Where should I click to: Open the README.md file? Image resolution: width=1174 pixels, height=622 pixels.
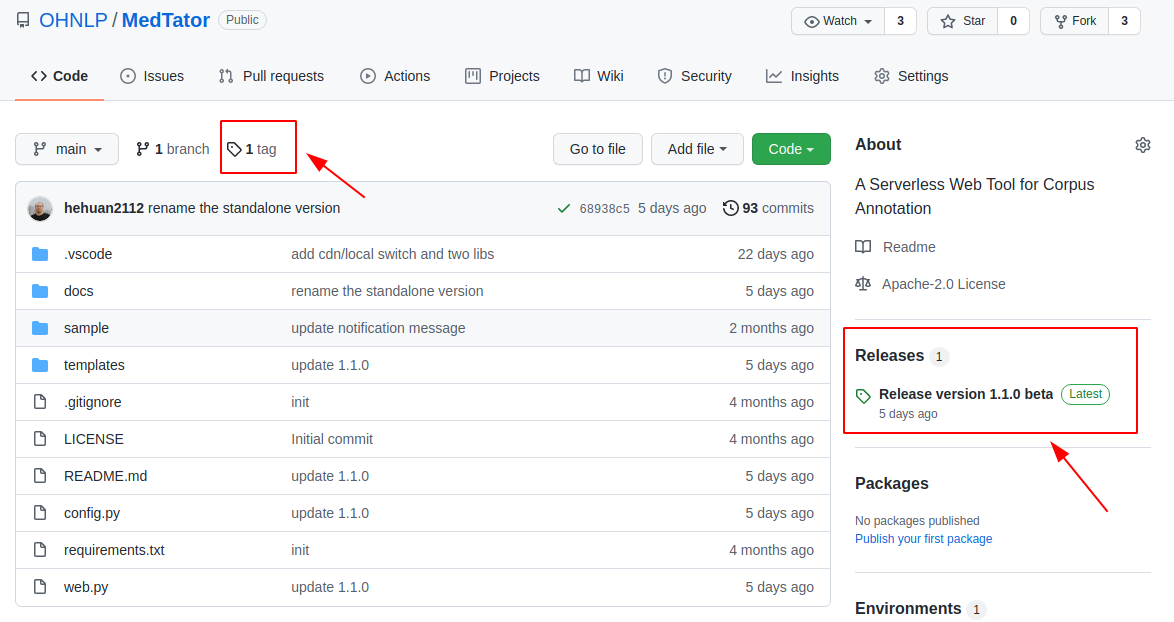(106, 476)
